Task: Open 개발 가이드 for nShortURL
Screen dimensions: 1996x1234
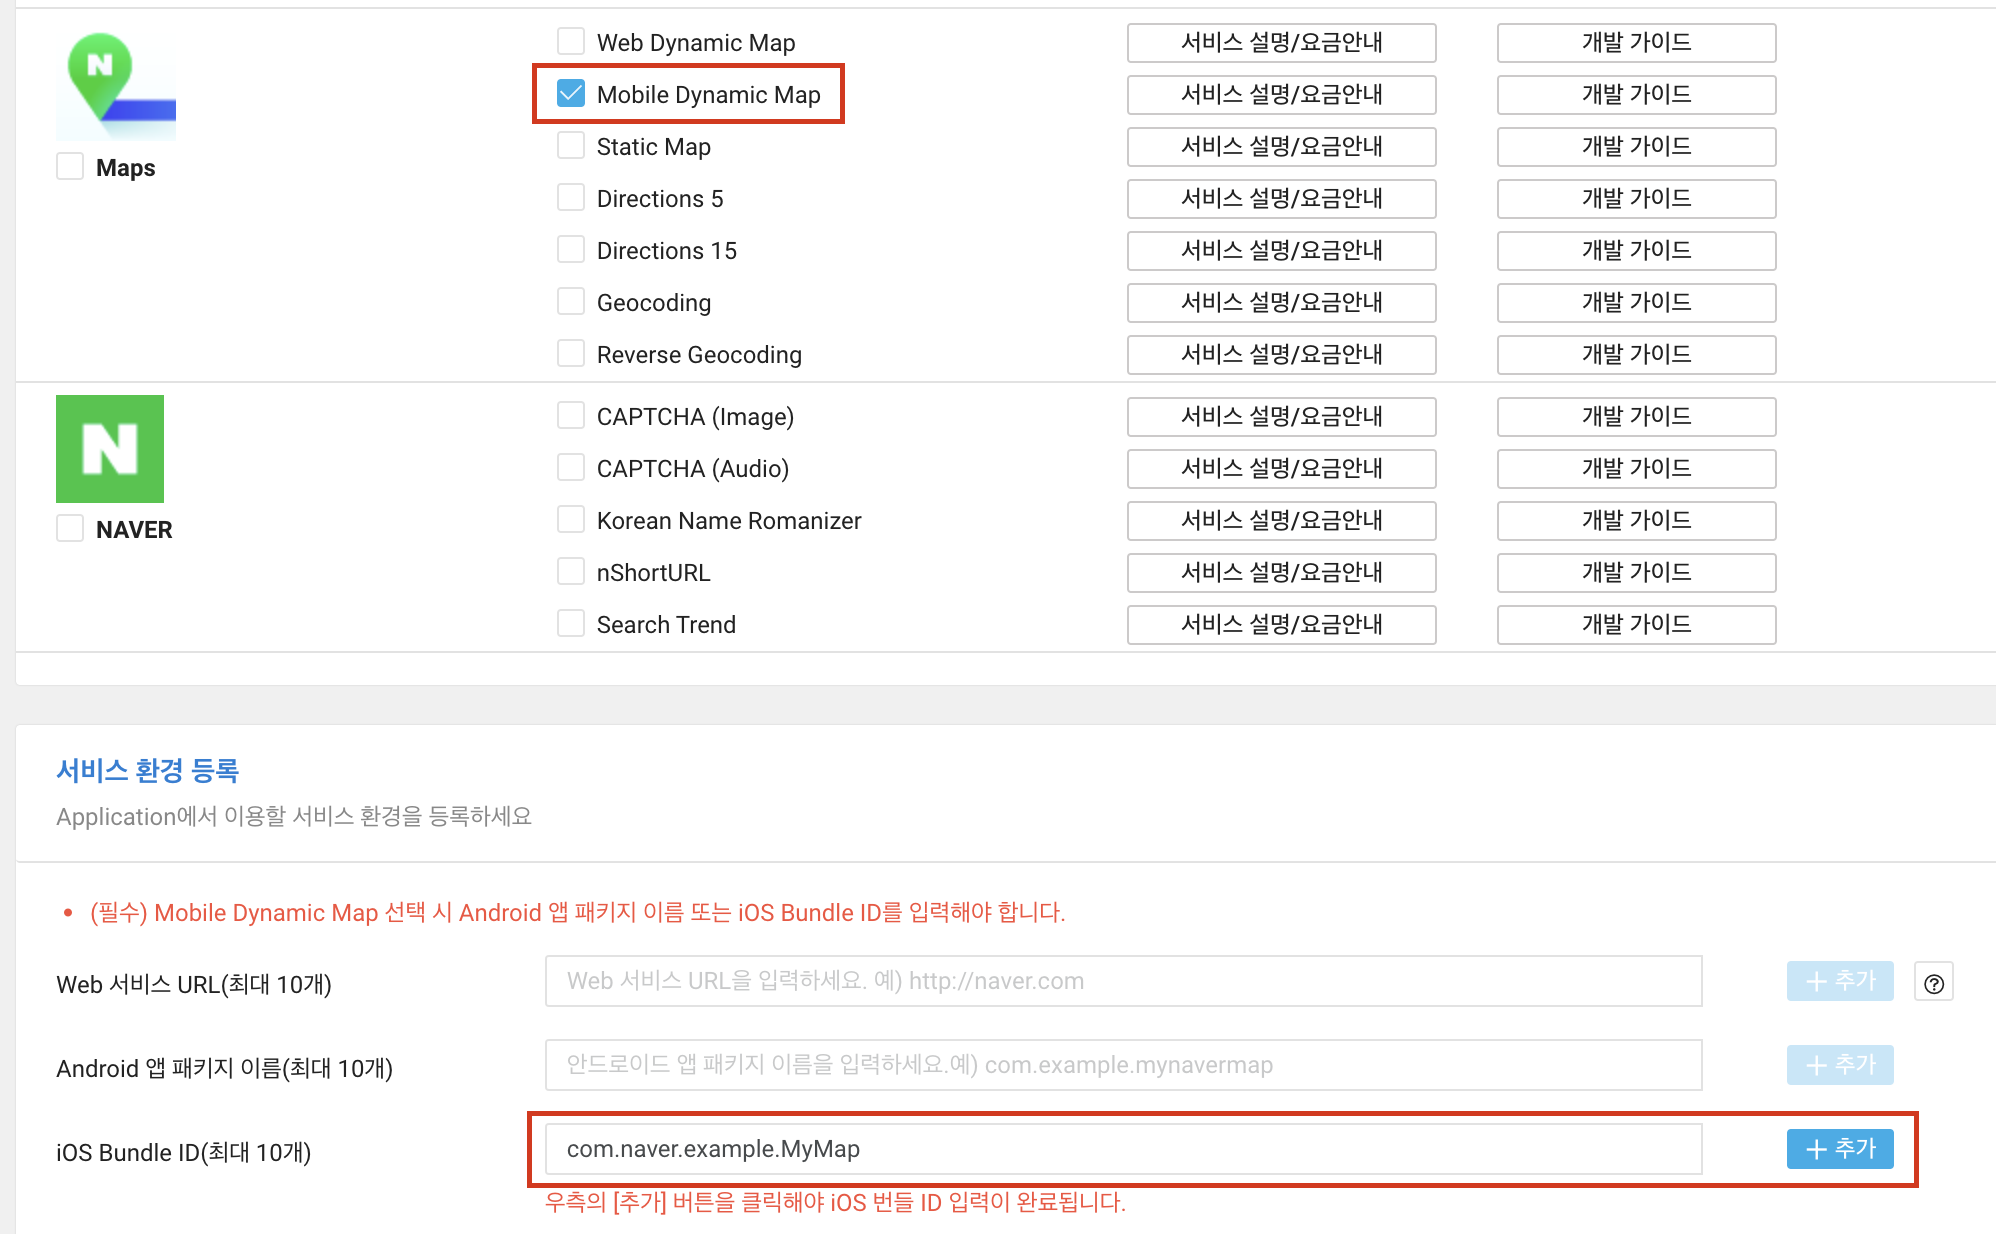Action: pyautogui.click(x=1636, y=572)
